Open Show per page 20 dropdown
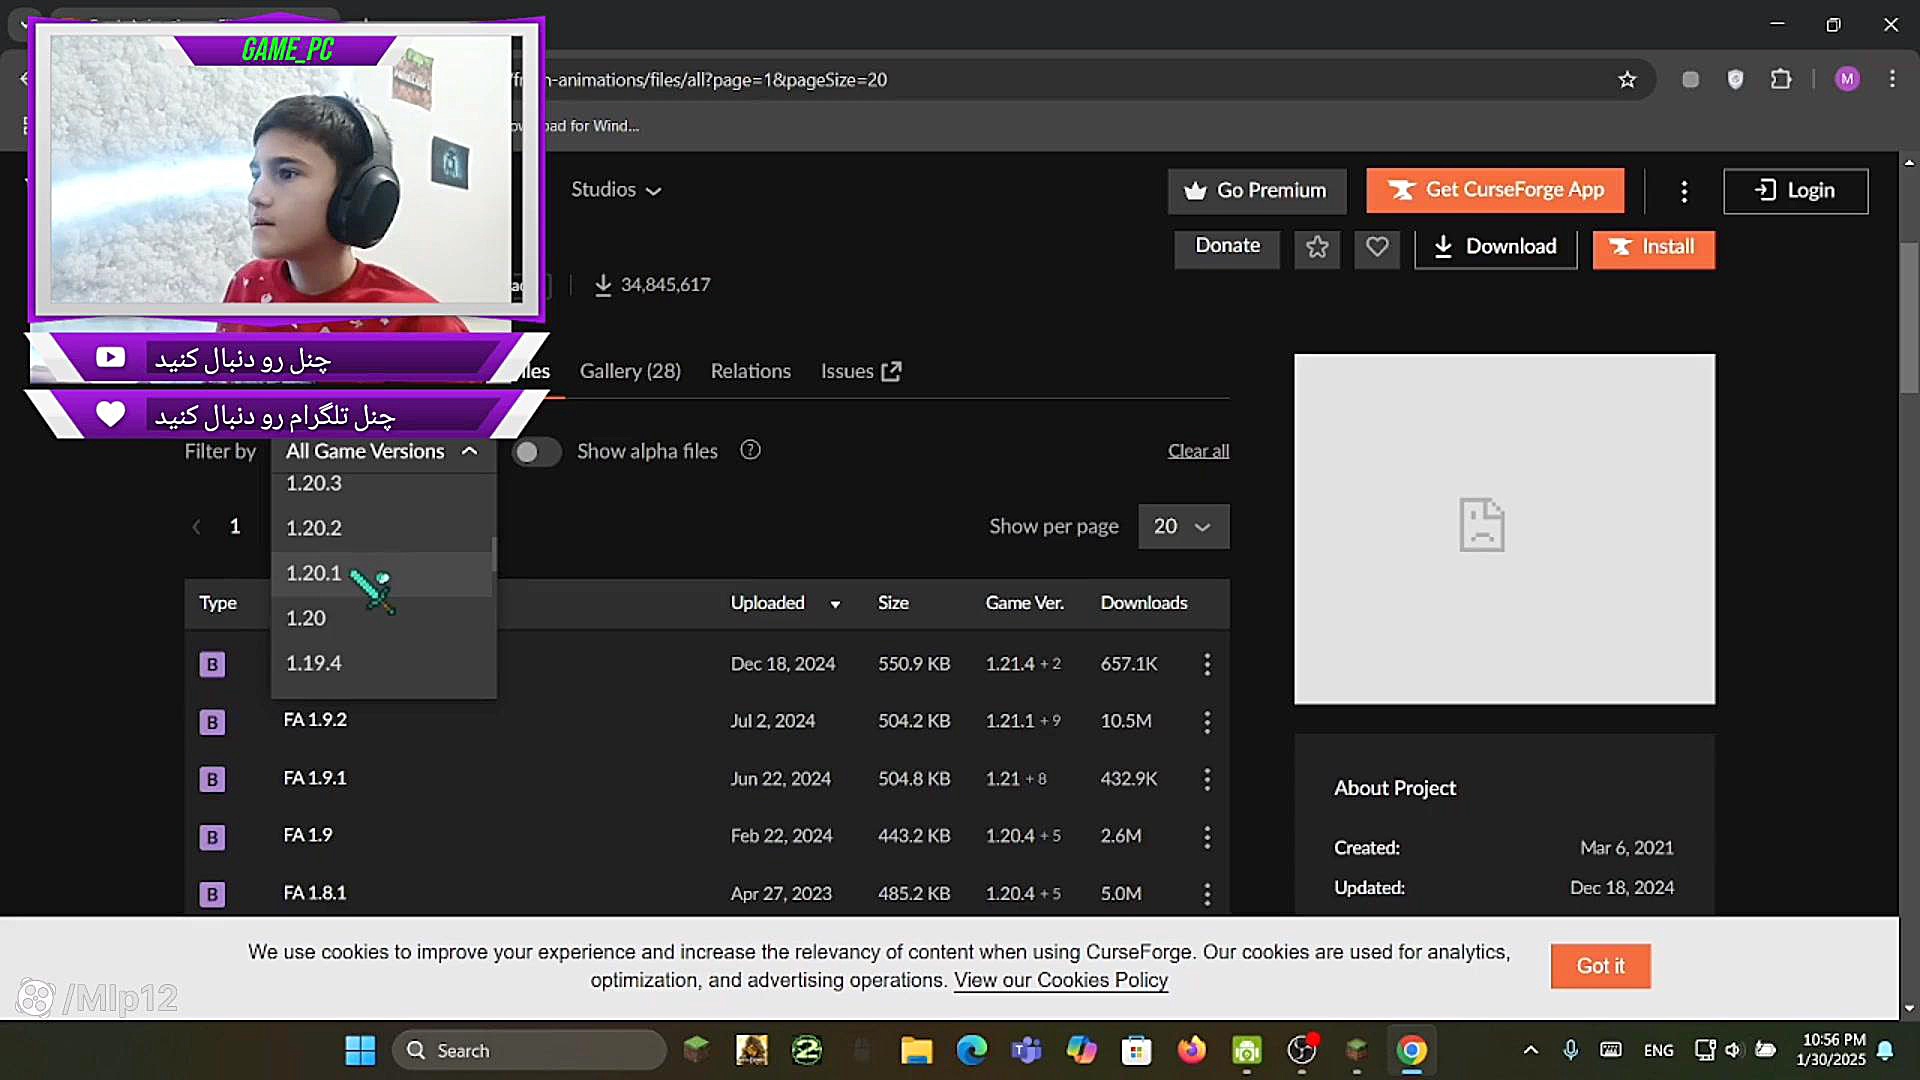The image size is (1920, 1080). (1183, 526)
